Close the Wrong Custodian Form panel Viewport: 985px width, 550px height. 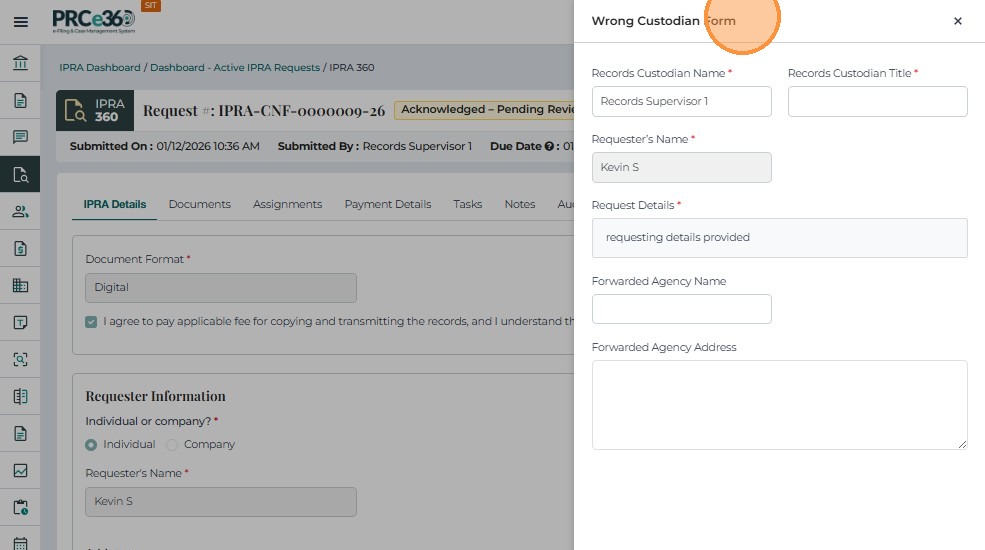pyautogui.click(x=957, y=21)
